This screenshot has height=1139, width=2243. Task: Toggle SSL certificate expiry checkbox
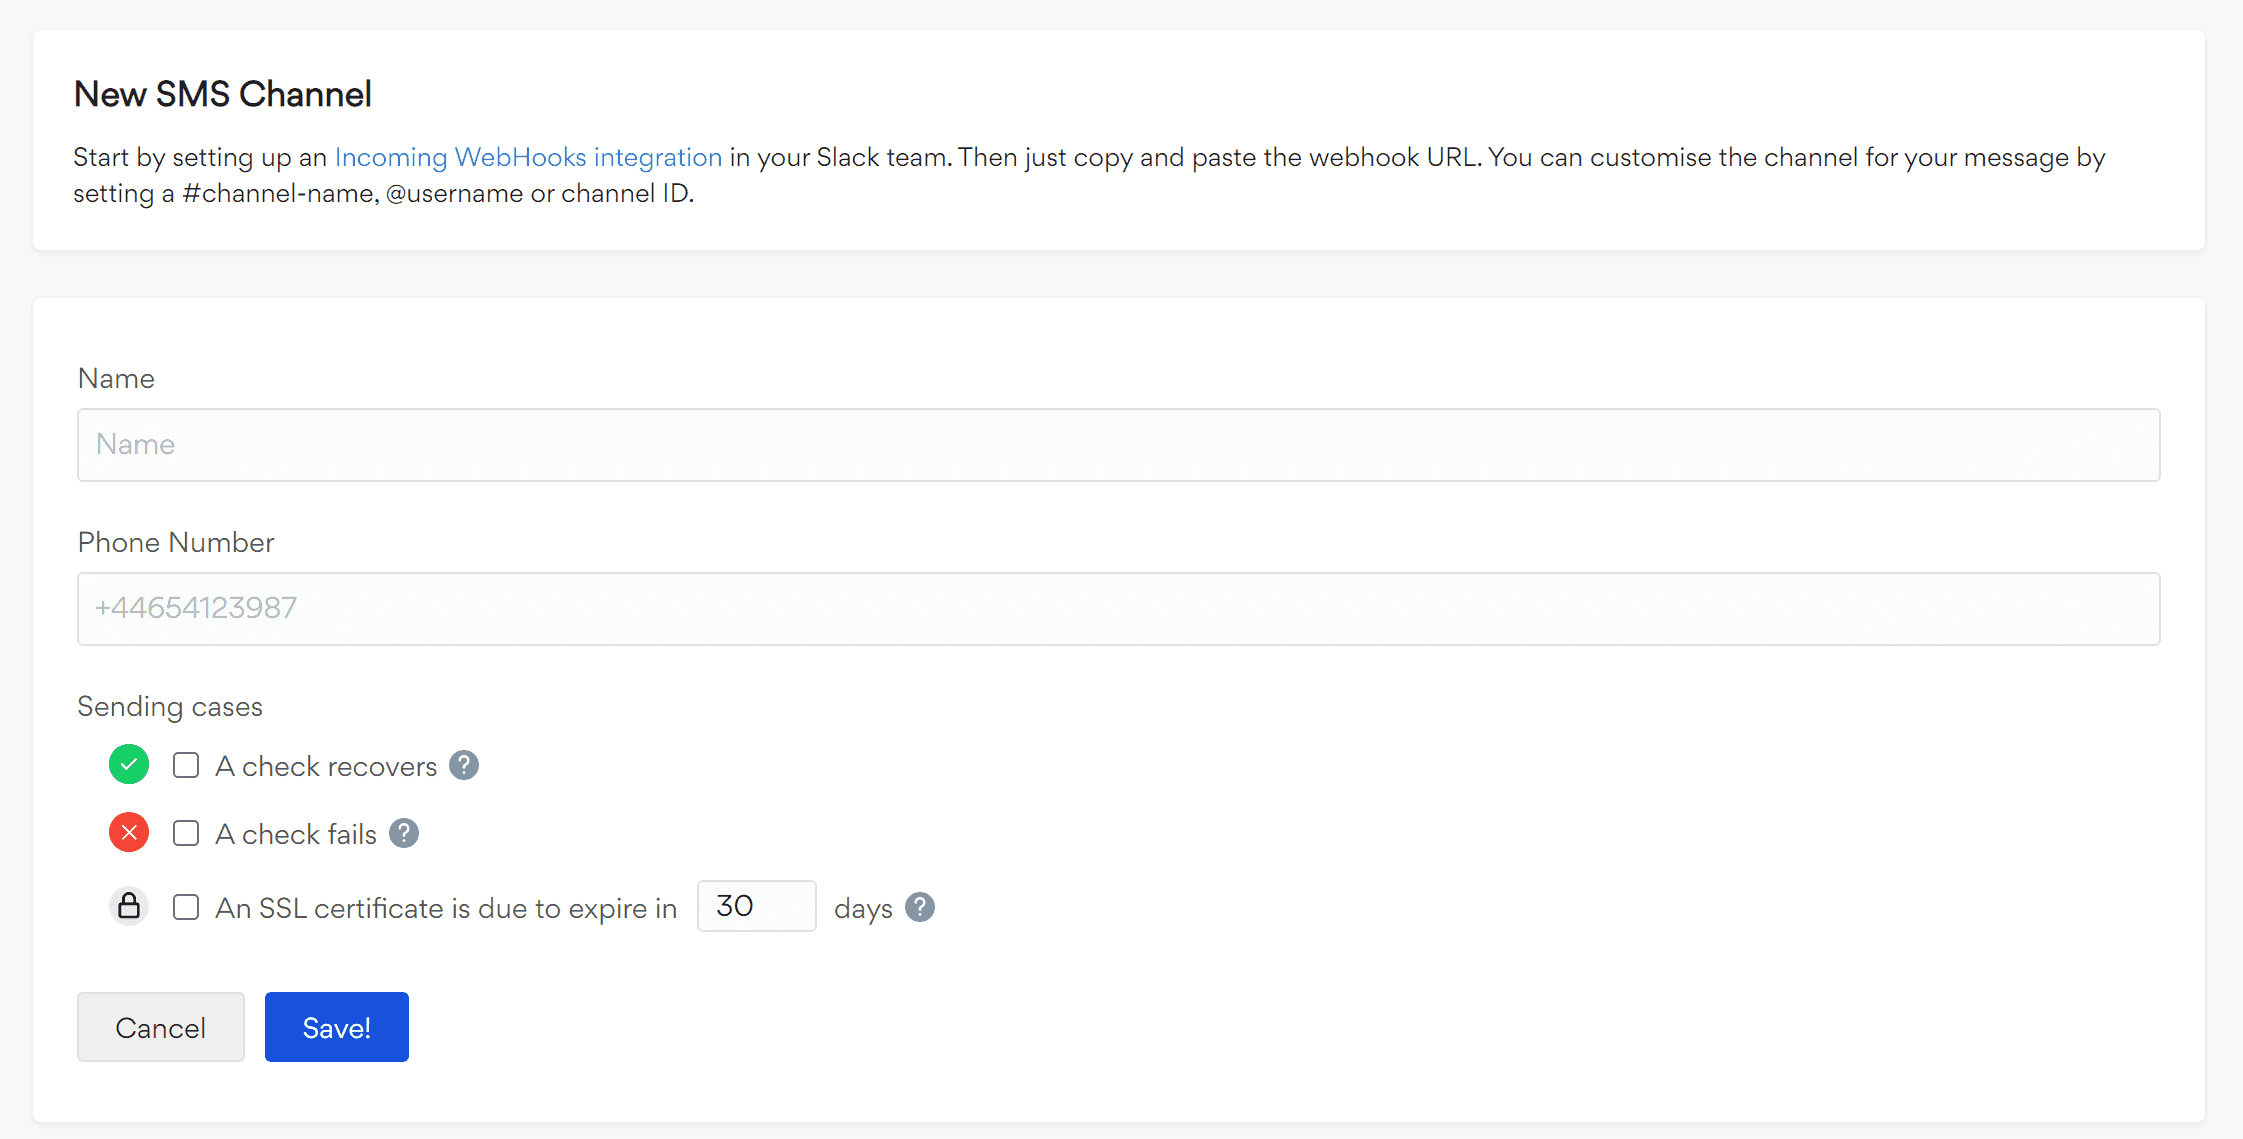pyautogui.click(x=186, y=907)
